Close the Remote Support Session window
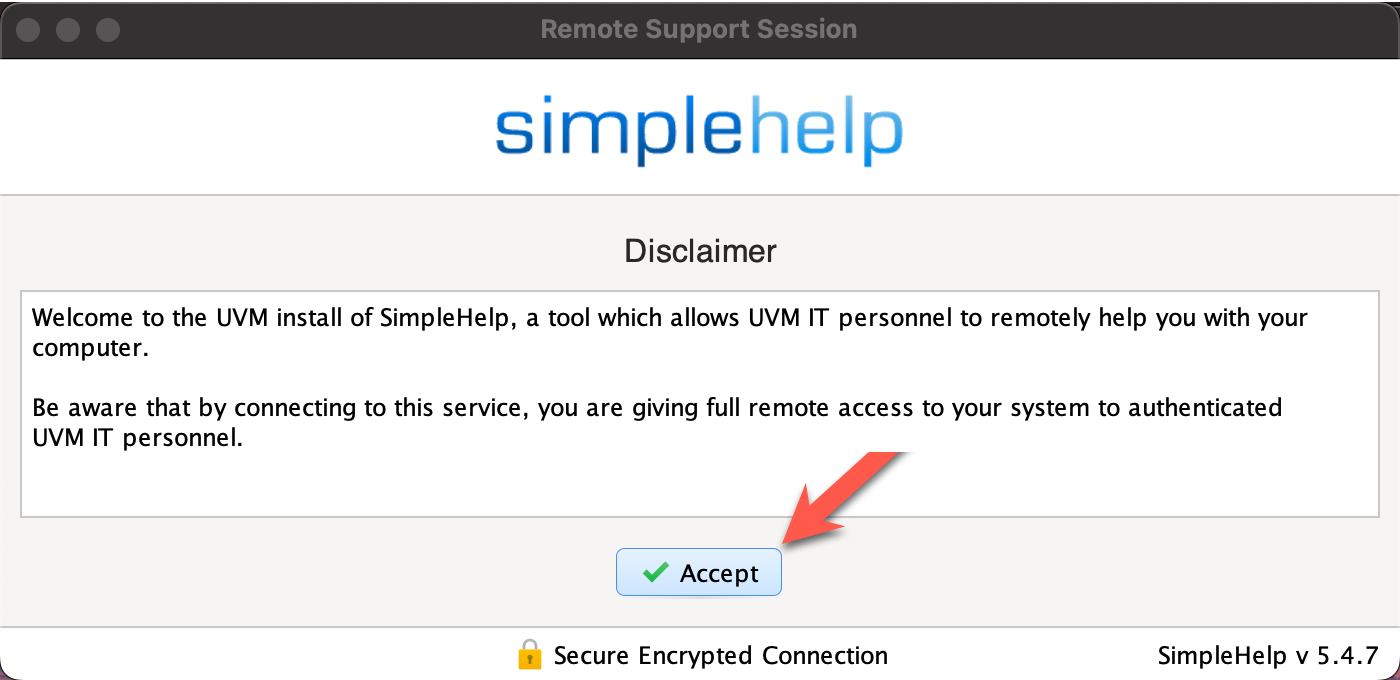Viewport: 1400px width, 680px height. [x=29, y=30]
